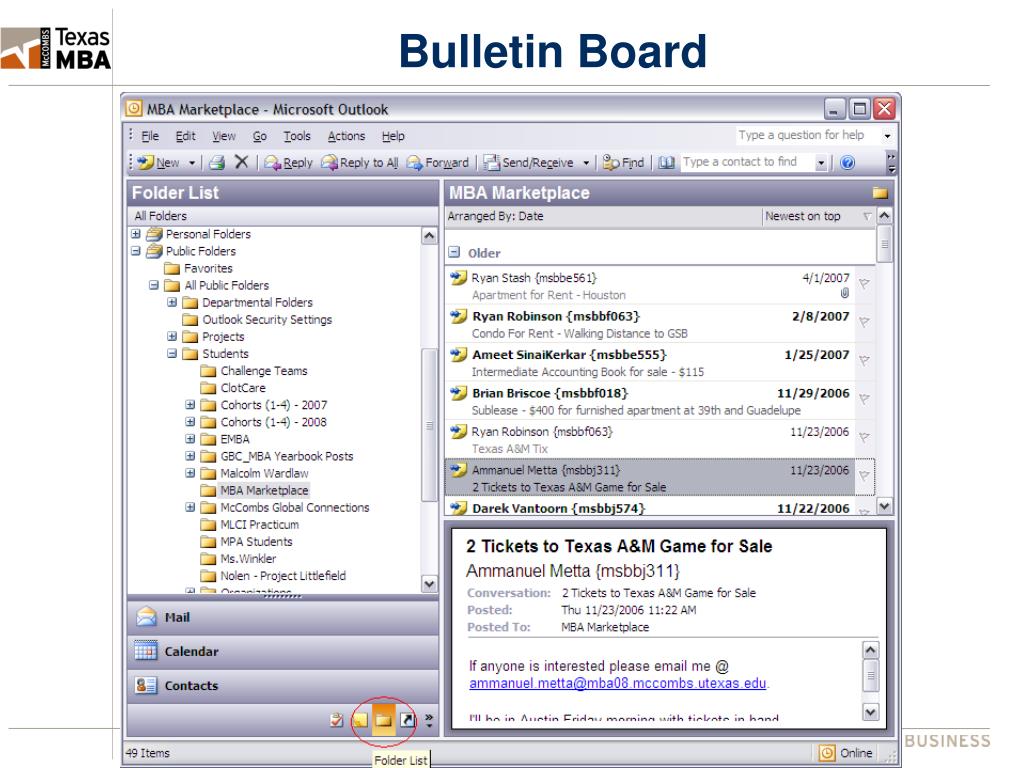Viewport: 1024px width, 768px height.
Task: Click Send/Receive toolbar button
Action: coord(529,163)
